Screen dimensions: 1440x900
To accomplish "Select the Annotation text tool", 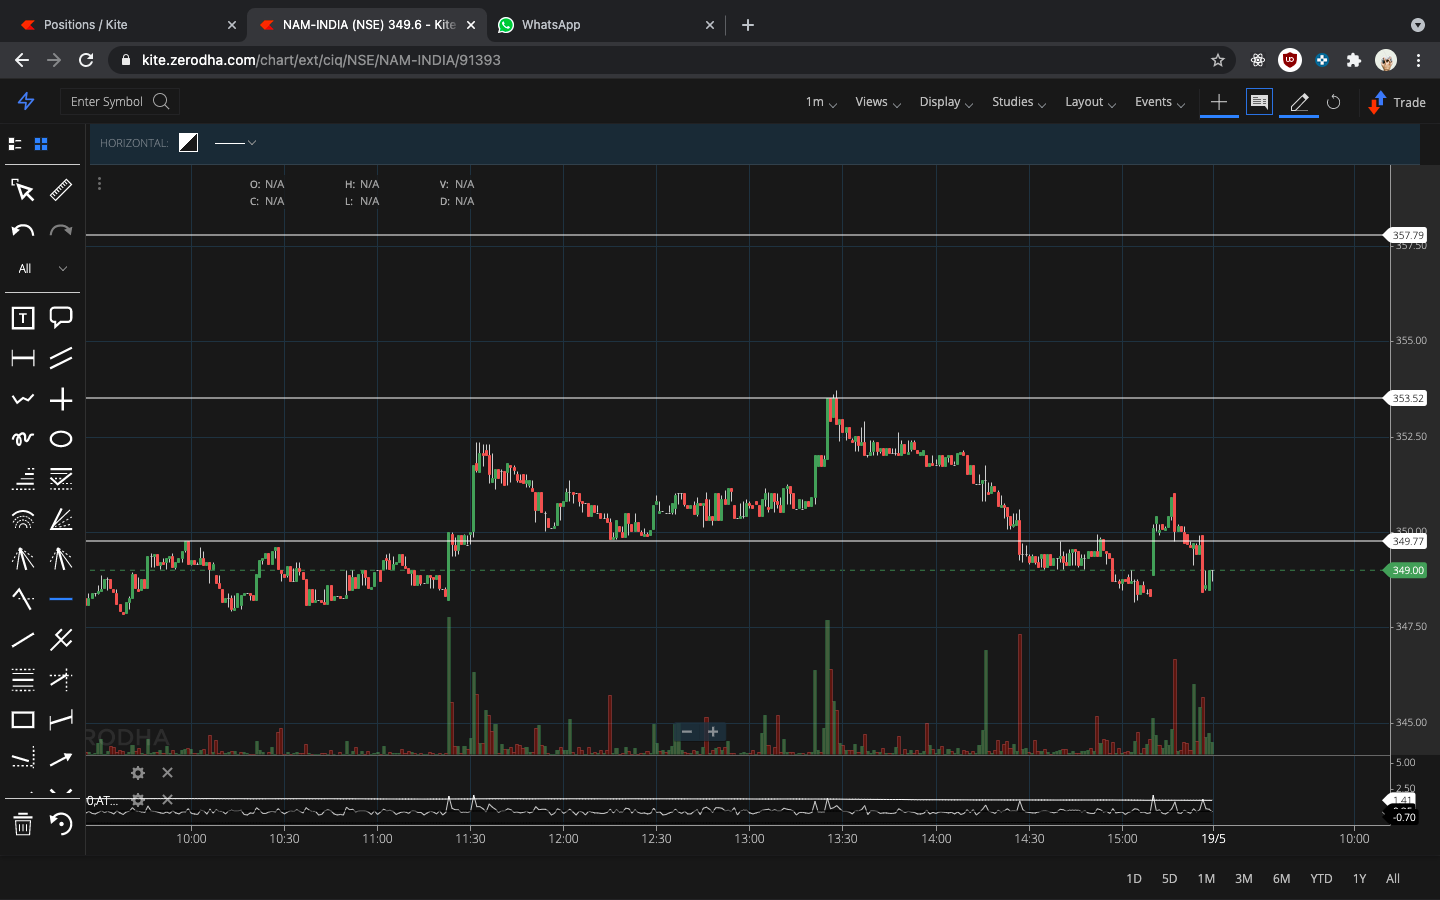I will tap(22, 318).
